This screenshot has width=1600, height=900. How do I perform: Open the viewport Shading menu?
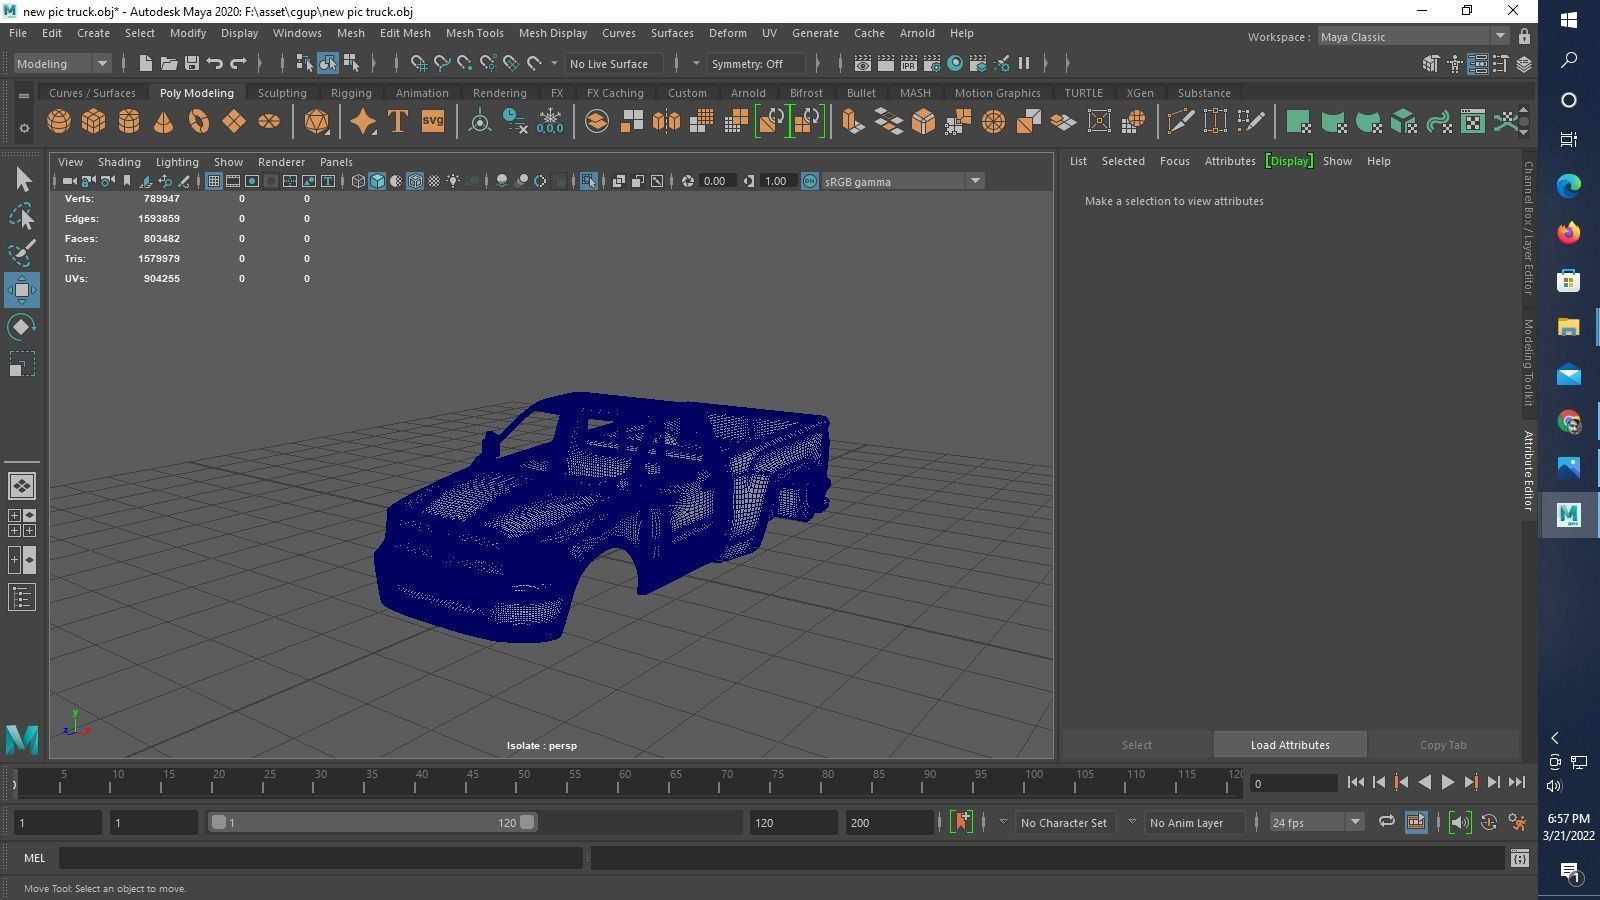pyautogui.click(x=119, y=161)
